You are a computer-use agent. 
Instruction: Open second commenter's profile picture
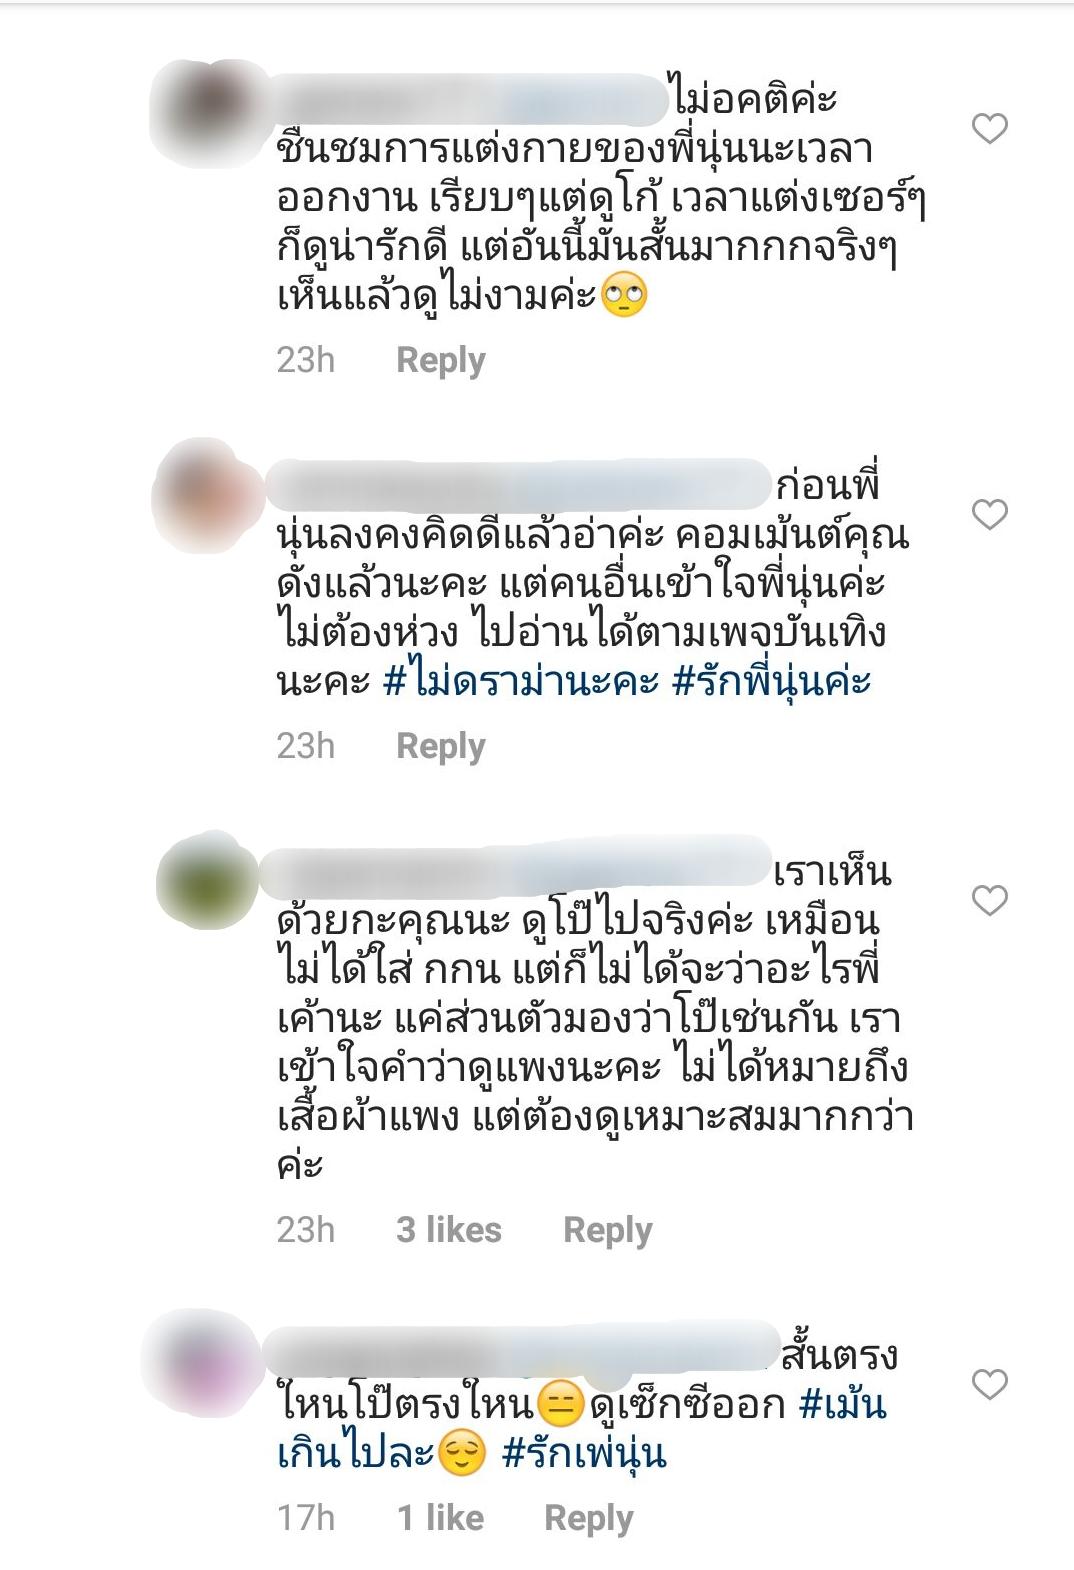[208, 495]
